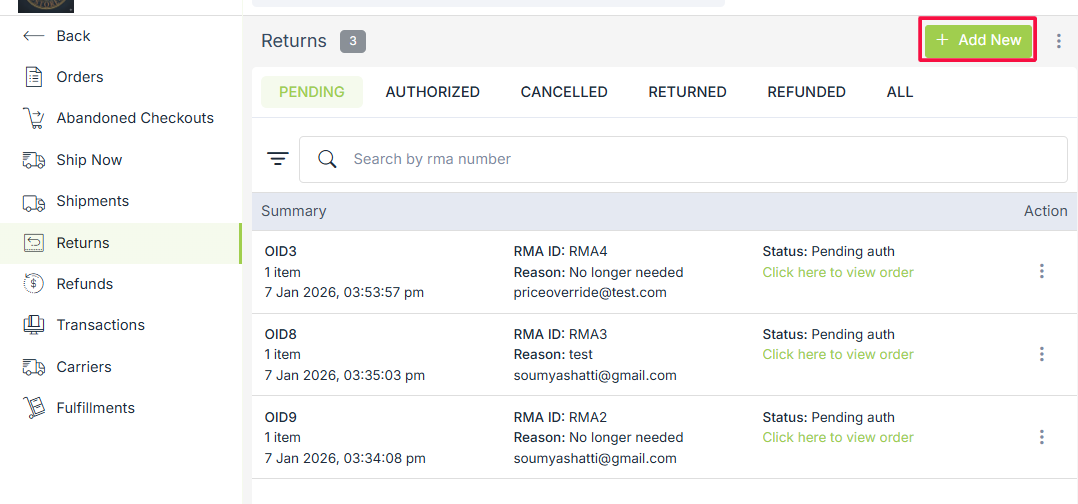This screenshot has height=504, width=1078.
Task: Open Abandoned Checkouts cart icon
Action: (34, 118)
